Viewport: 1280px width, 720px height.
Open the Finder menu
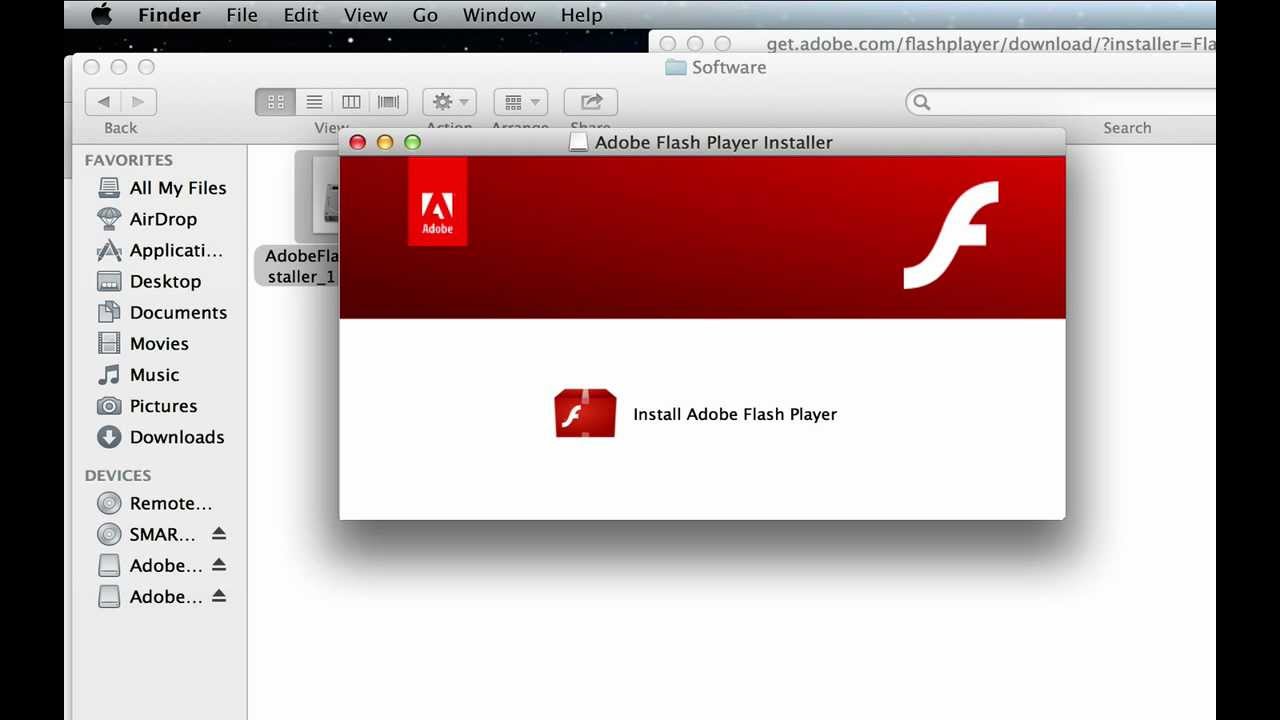[169, 15]
